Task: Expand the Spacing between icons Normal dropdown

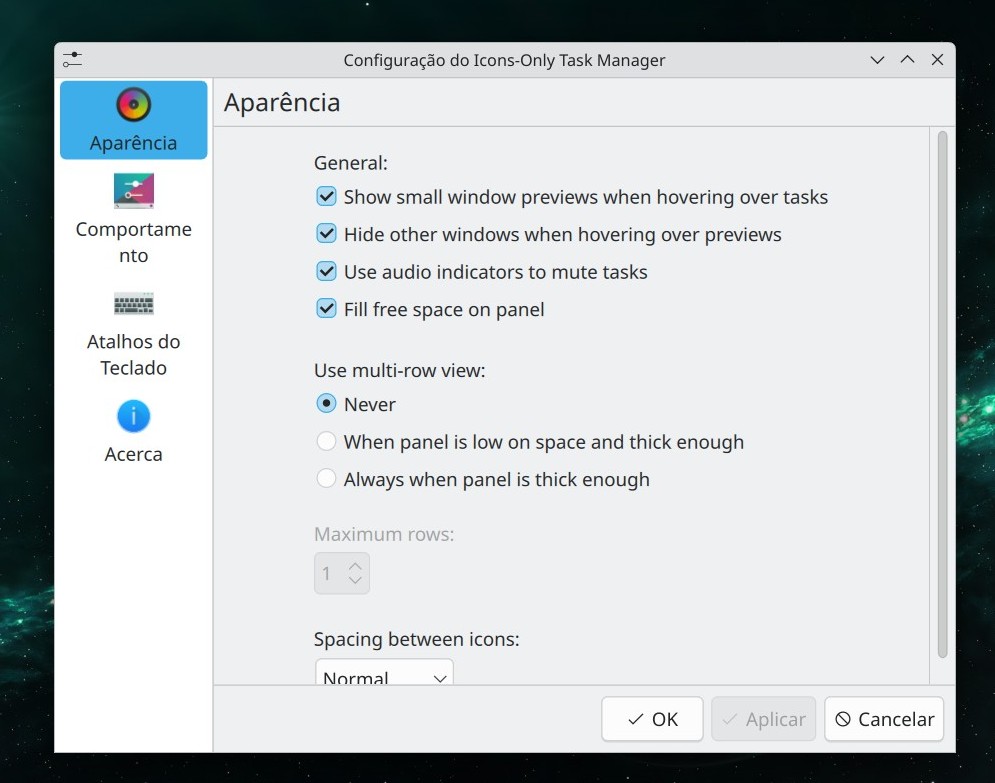Action: click(x=384, y=674)
